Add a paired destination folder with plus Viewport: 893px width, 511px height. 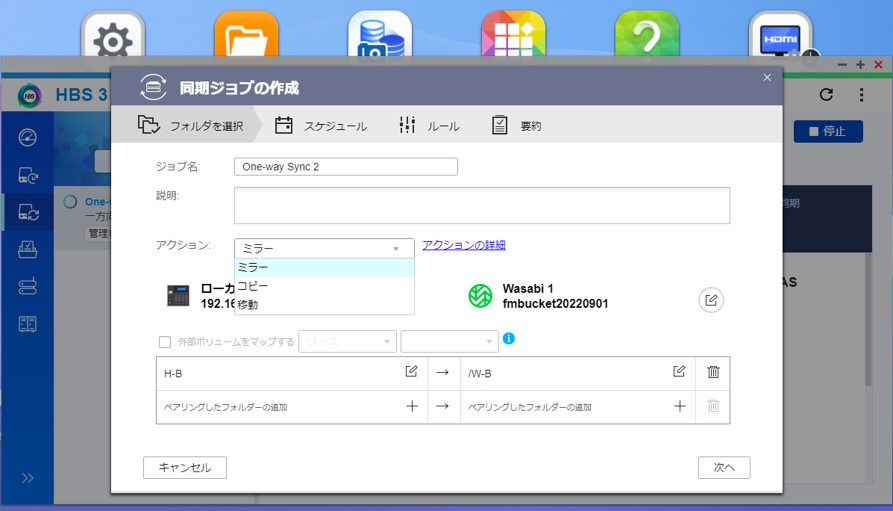point(679,406)
